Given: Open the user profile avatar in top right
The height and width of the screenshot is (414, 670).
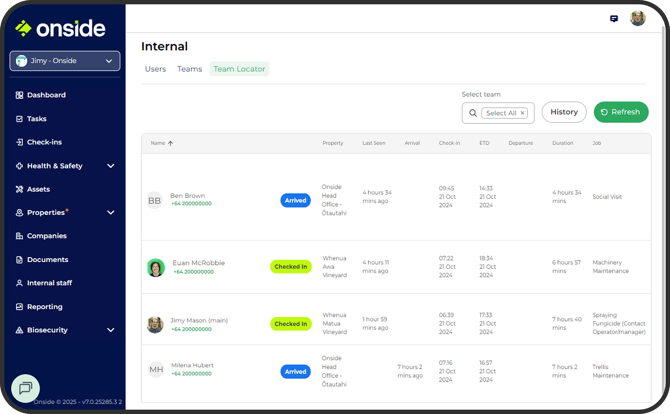Looking at the screenshot, I should coord(638,19).
